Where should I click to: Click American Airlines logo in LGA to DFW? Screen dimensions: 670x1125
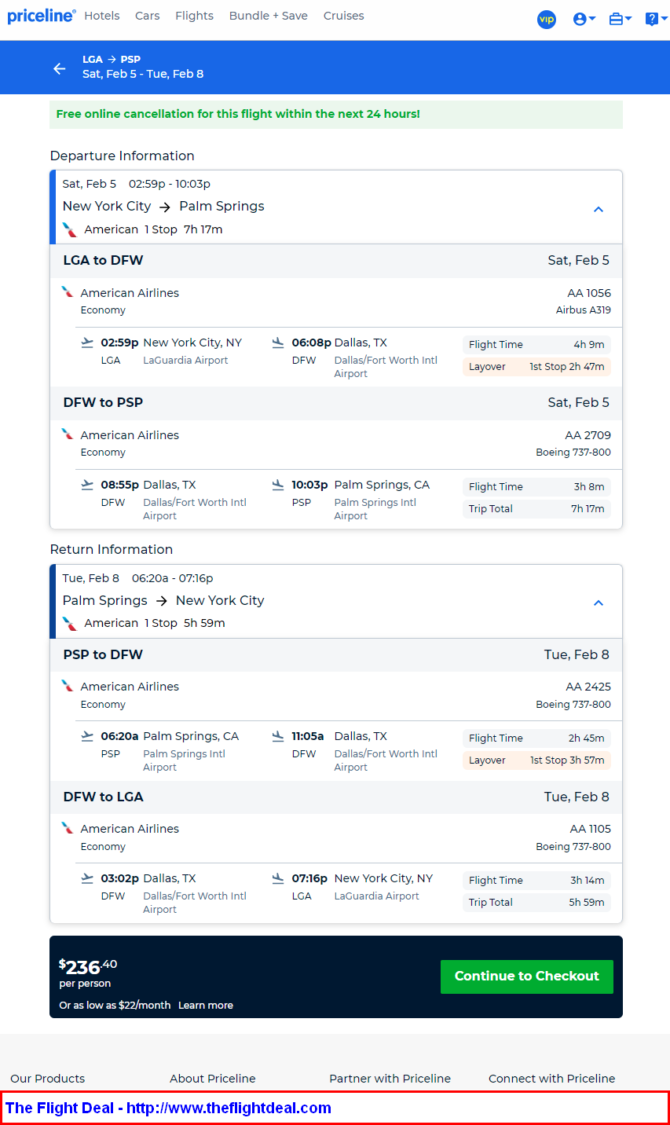[67, 292]
